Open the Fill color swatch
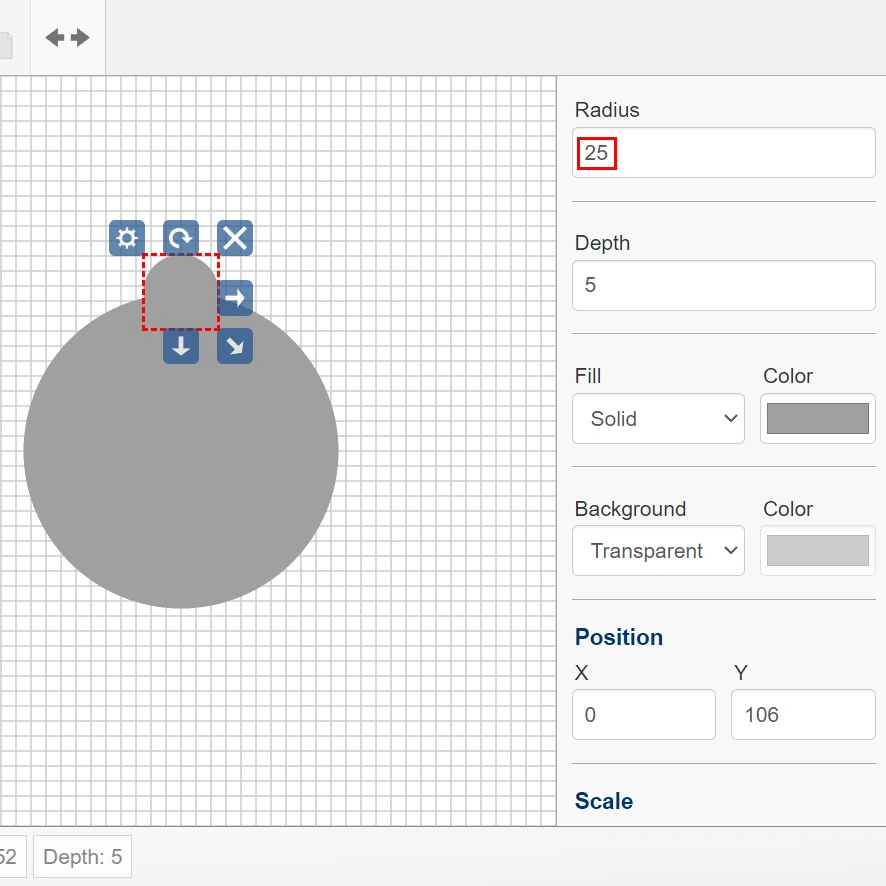Screen dimensions: 886x886 (x=817, y=419)
